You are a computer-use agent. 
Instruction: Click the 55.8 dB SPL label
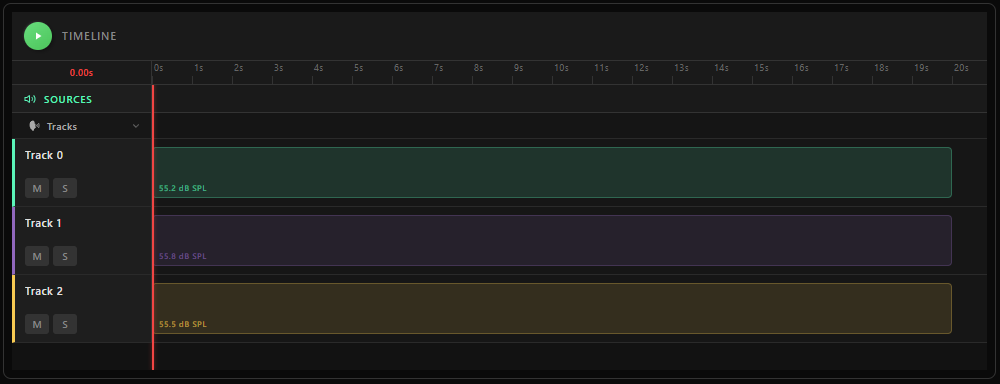pos(182,256)
